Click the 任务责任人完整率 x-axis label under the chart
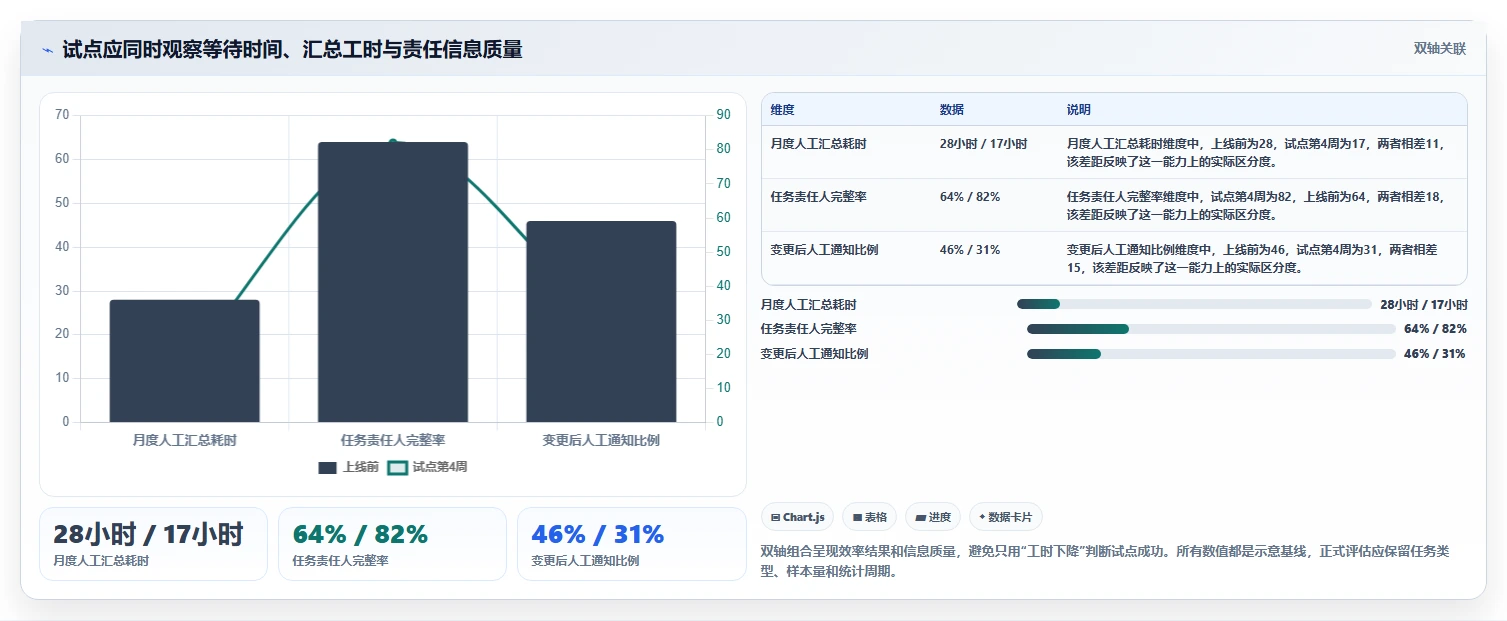 point(393,440)
